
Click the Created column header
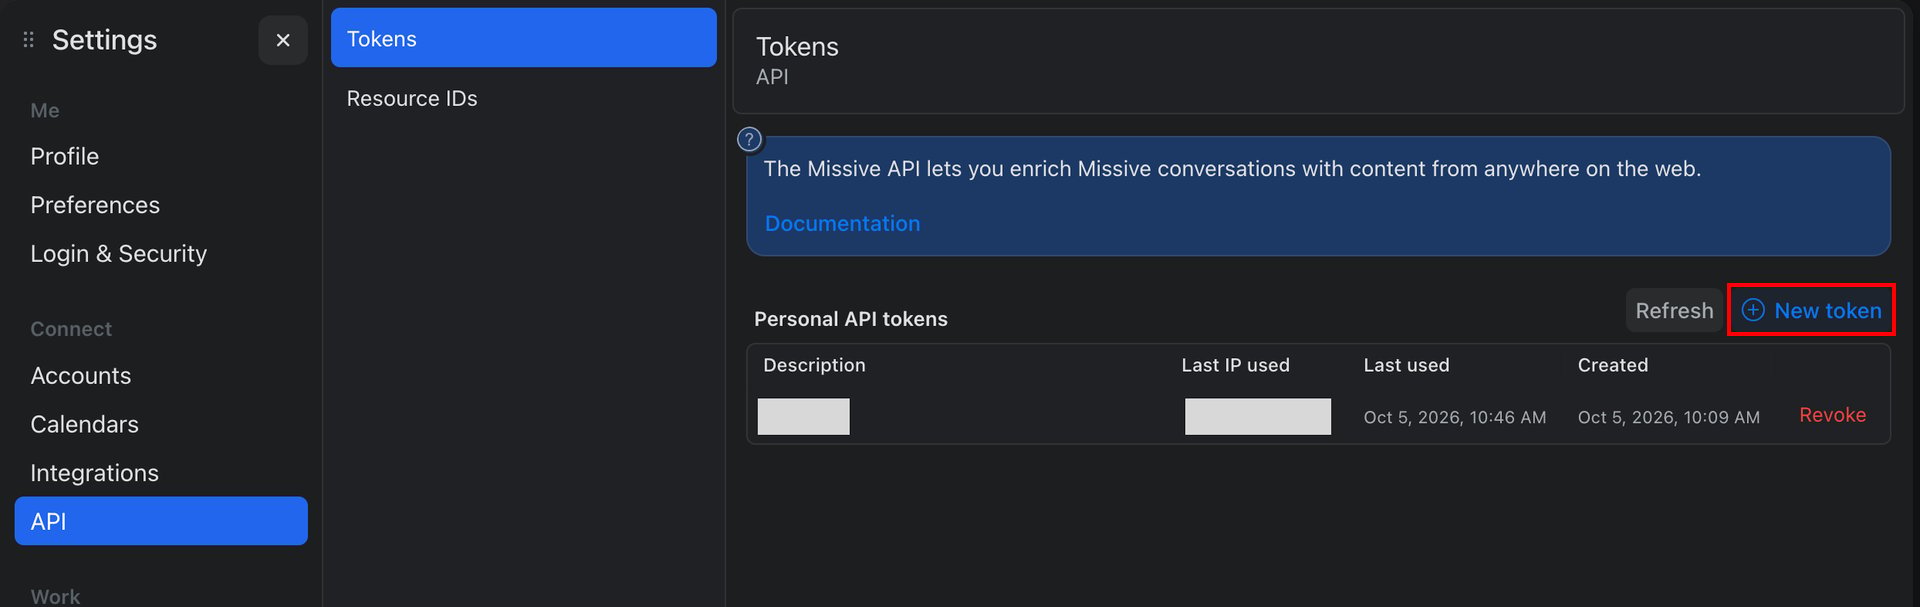tap(1612, 365)
